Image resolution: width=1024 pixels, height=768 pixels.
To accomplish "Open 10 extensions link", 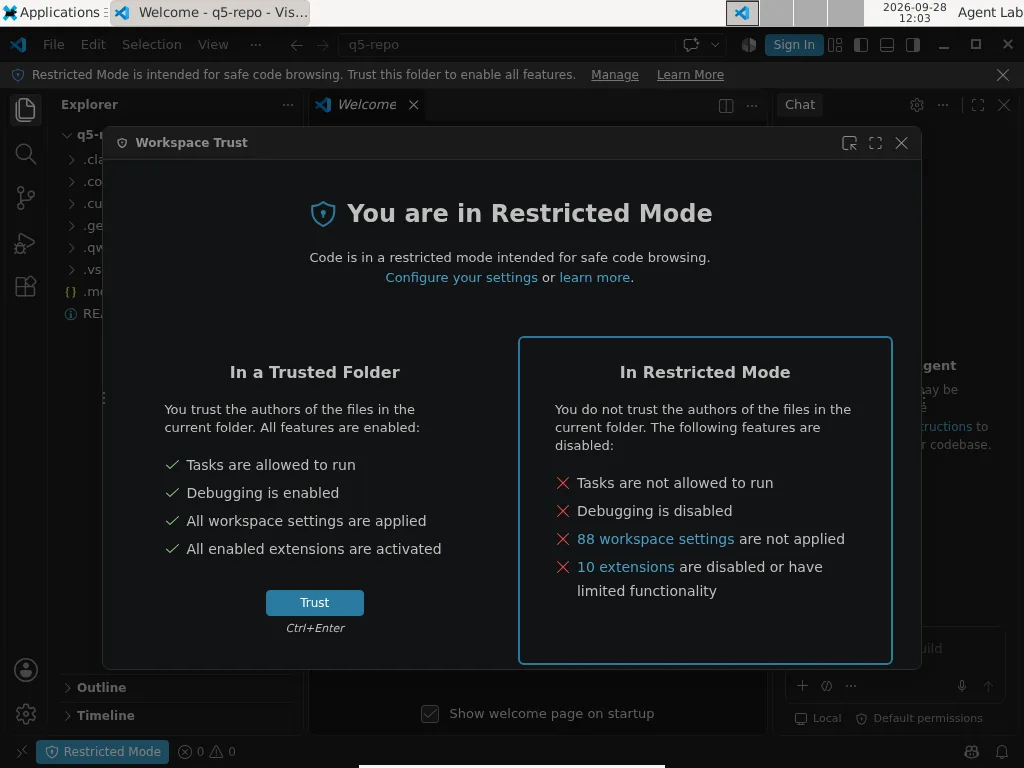I will click(626, 568).
